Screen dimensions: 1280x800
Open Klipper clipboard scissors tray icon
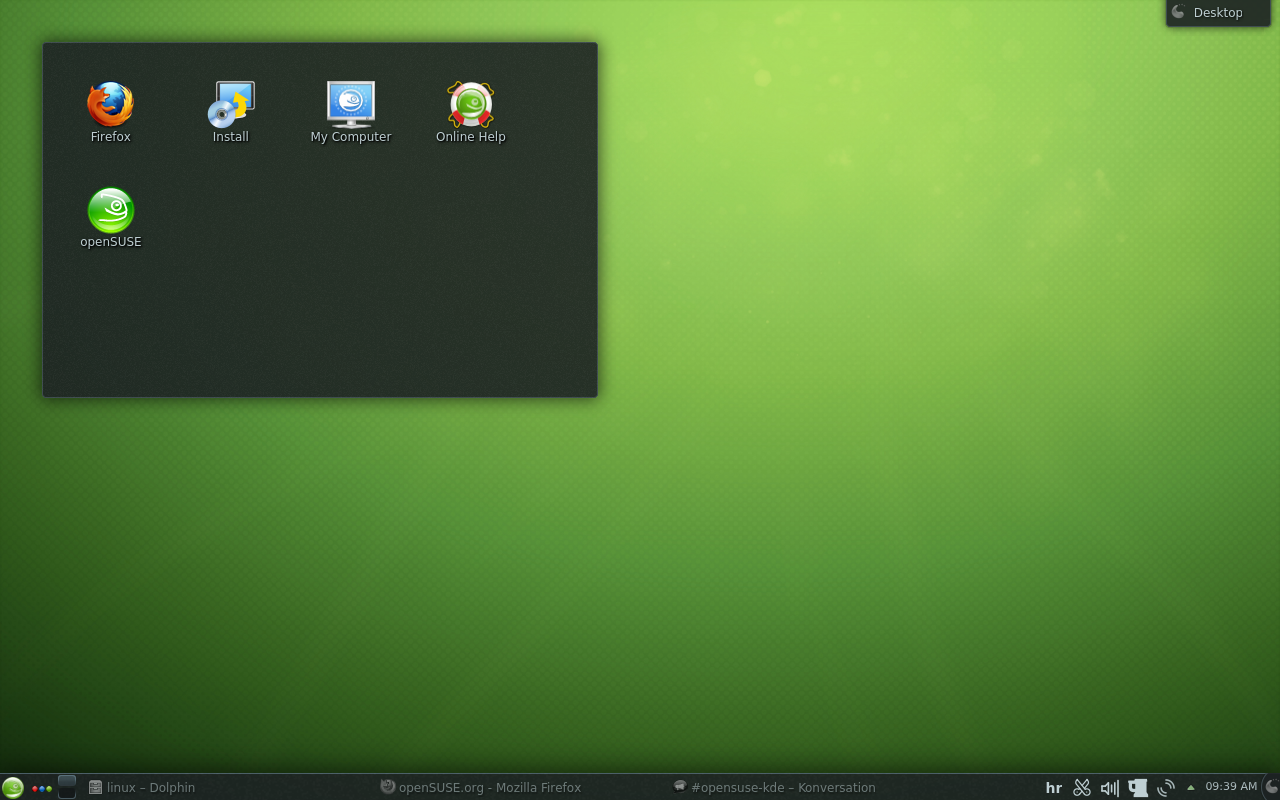click(1081, 787)
